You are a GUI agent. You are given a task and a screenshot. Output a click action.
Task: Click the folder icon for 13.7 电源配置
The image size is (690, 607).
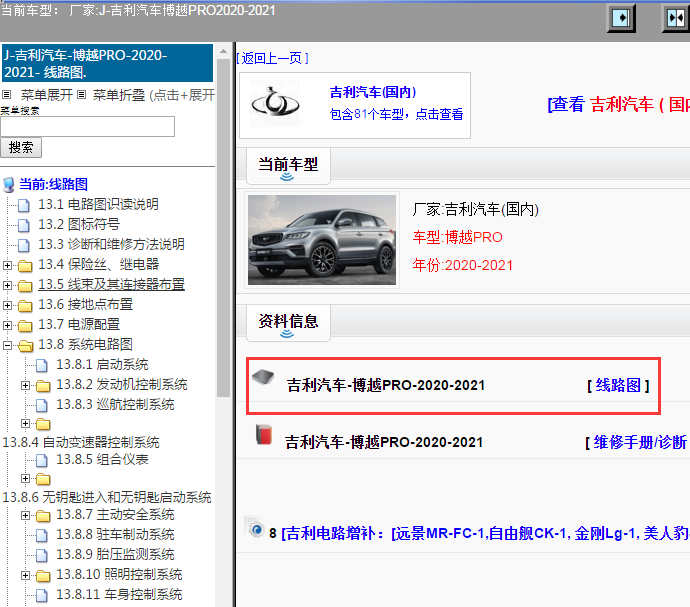tap(25, 325)
